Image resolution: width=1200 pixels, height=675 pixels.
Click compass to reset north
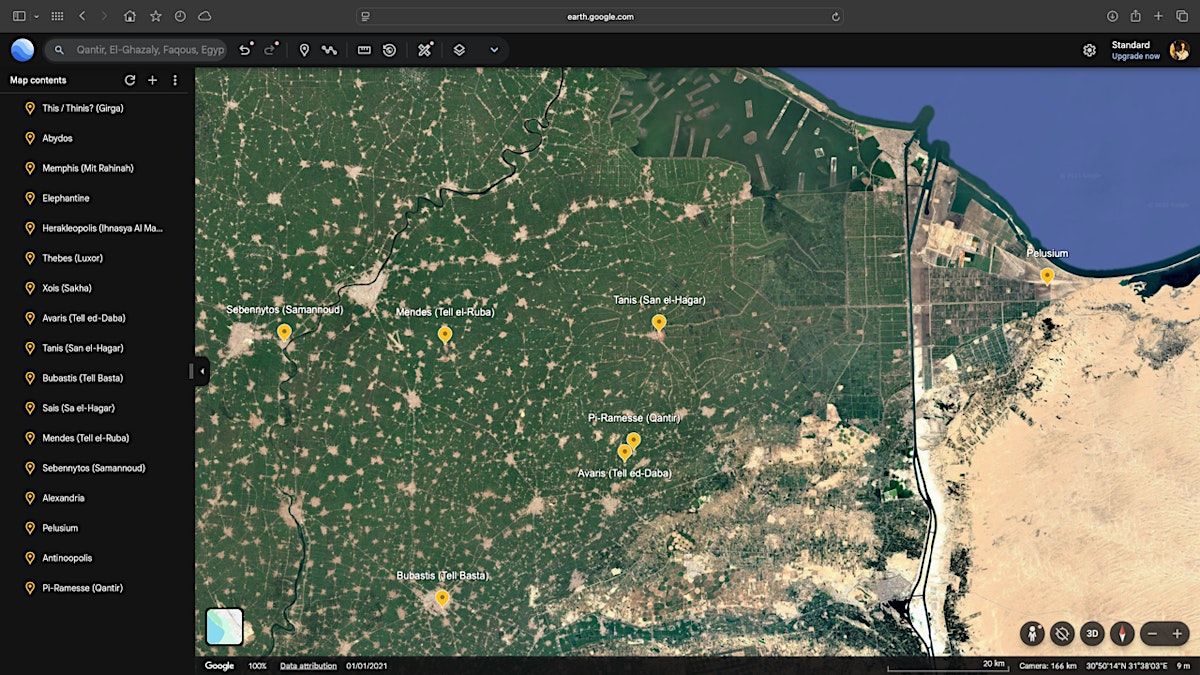(x=1122, y=633)
